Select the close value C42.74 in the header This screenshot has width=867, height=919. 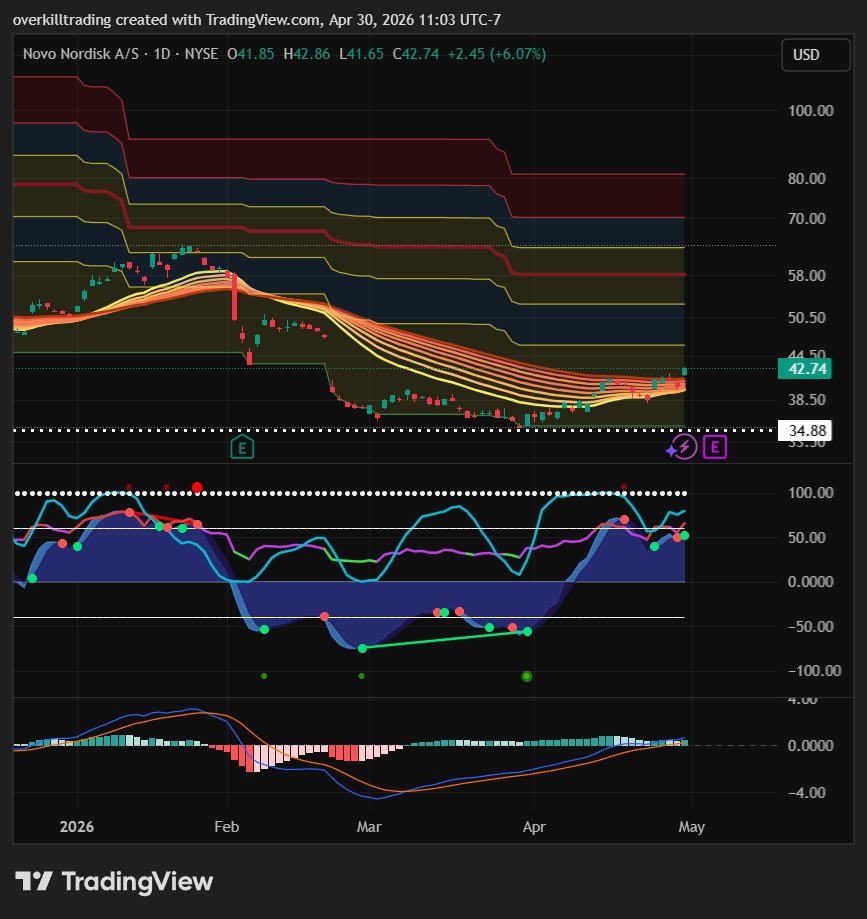(x=416, y=54)
